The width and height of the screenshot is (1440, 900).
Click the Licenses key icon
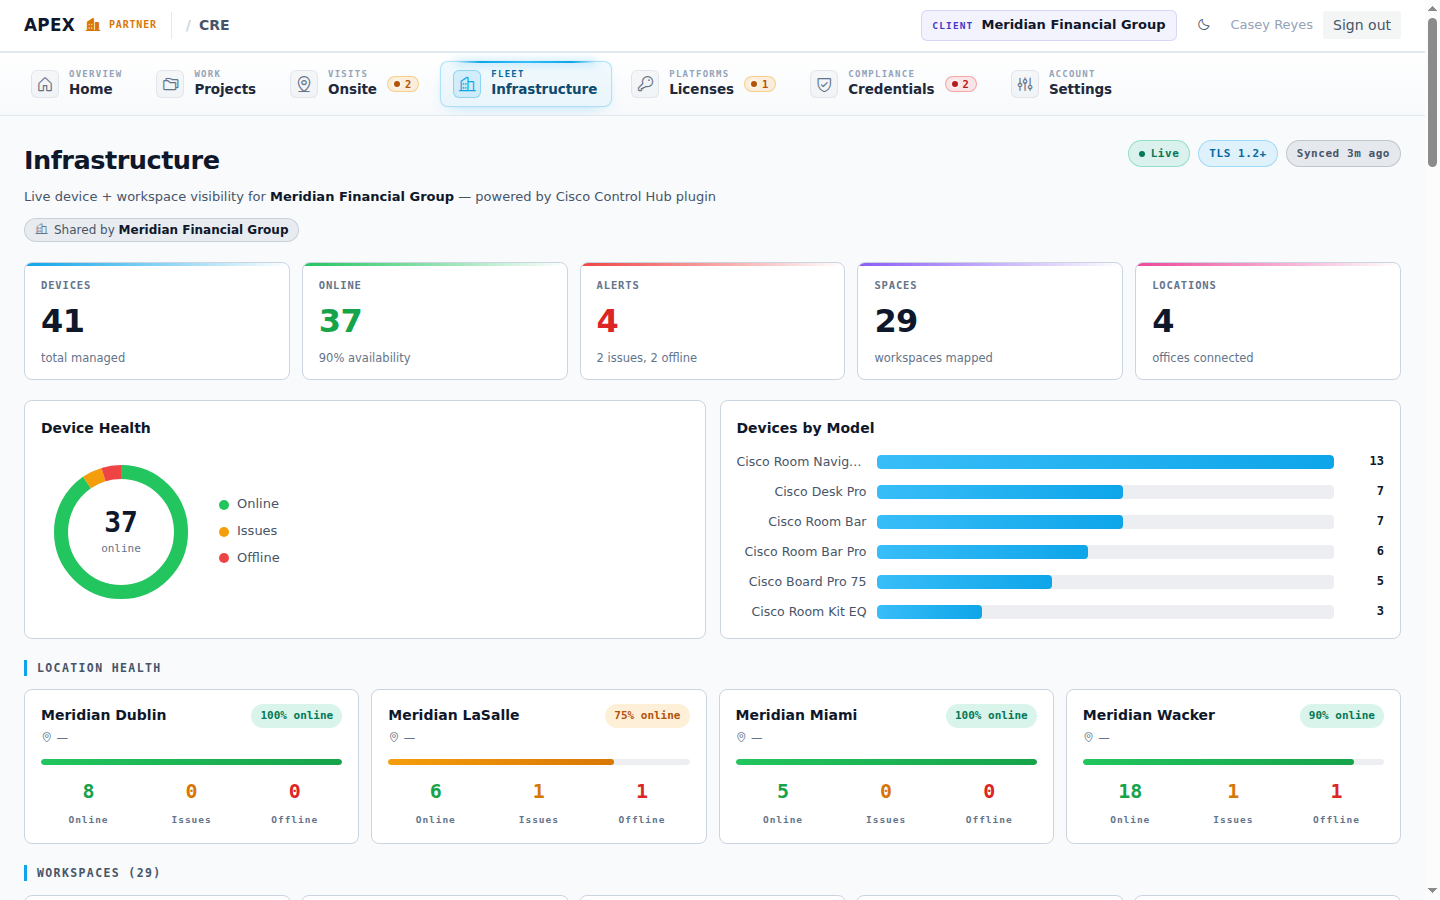(645, 84)
